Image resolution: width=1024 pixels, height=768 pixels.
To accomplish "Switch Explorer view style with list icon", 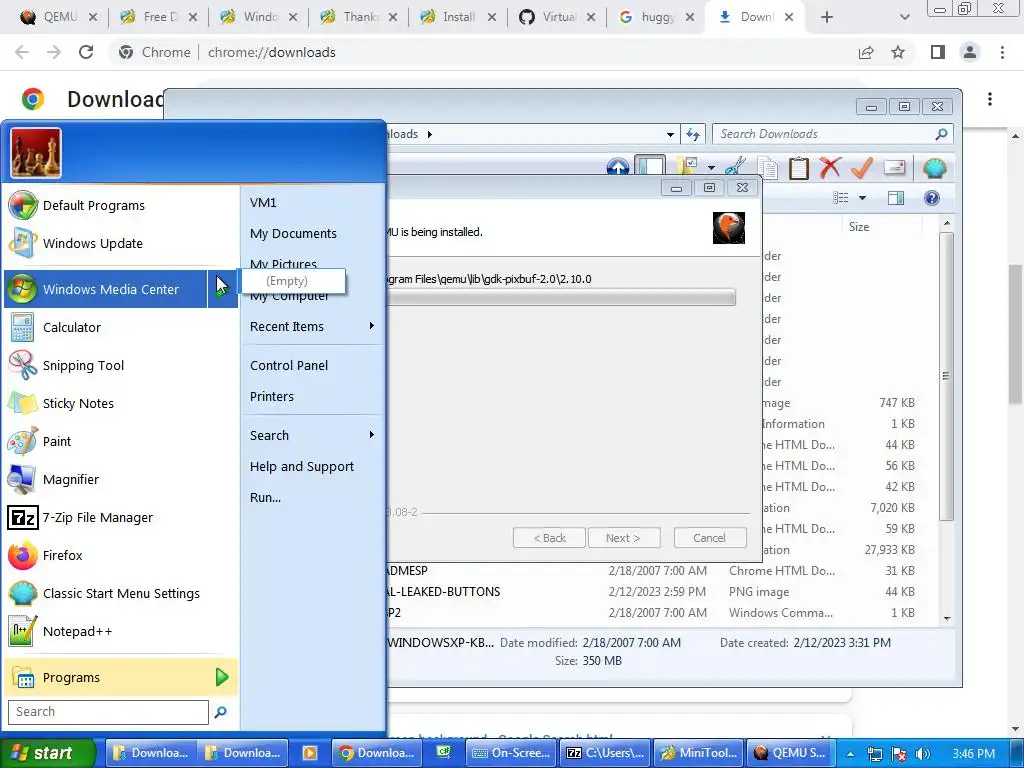I will [x=840, y=198].
